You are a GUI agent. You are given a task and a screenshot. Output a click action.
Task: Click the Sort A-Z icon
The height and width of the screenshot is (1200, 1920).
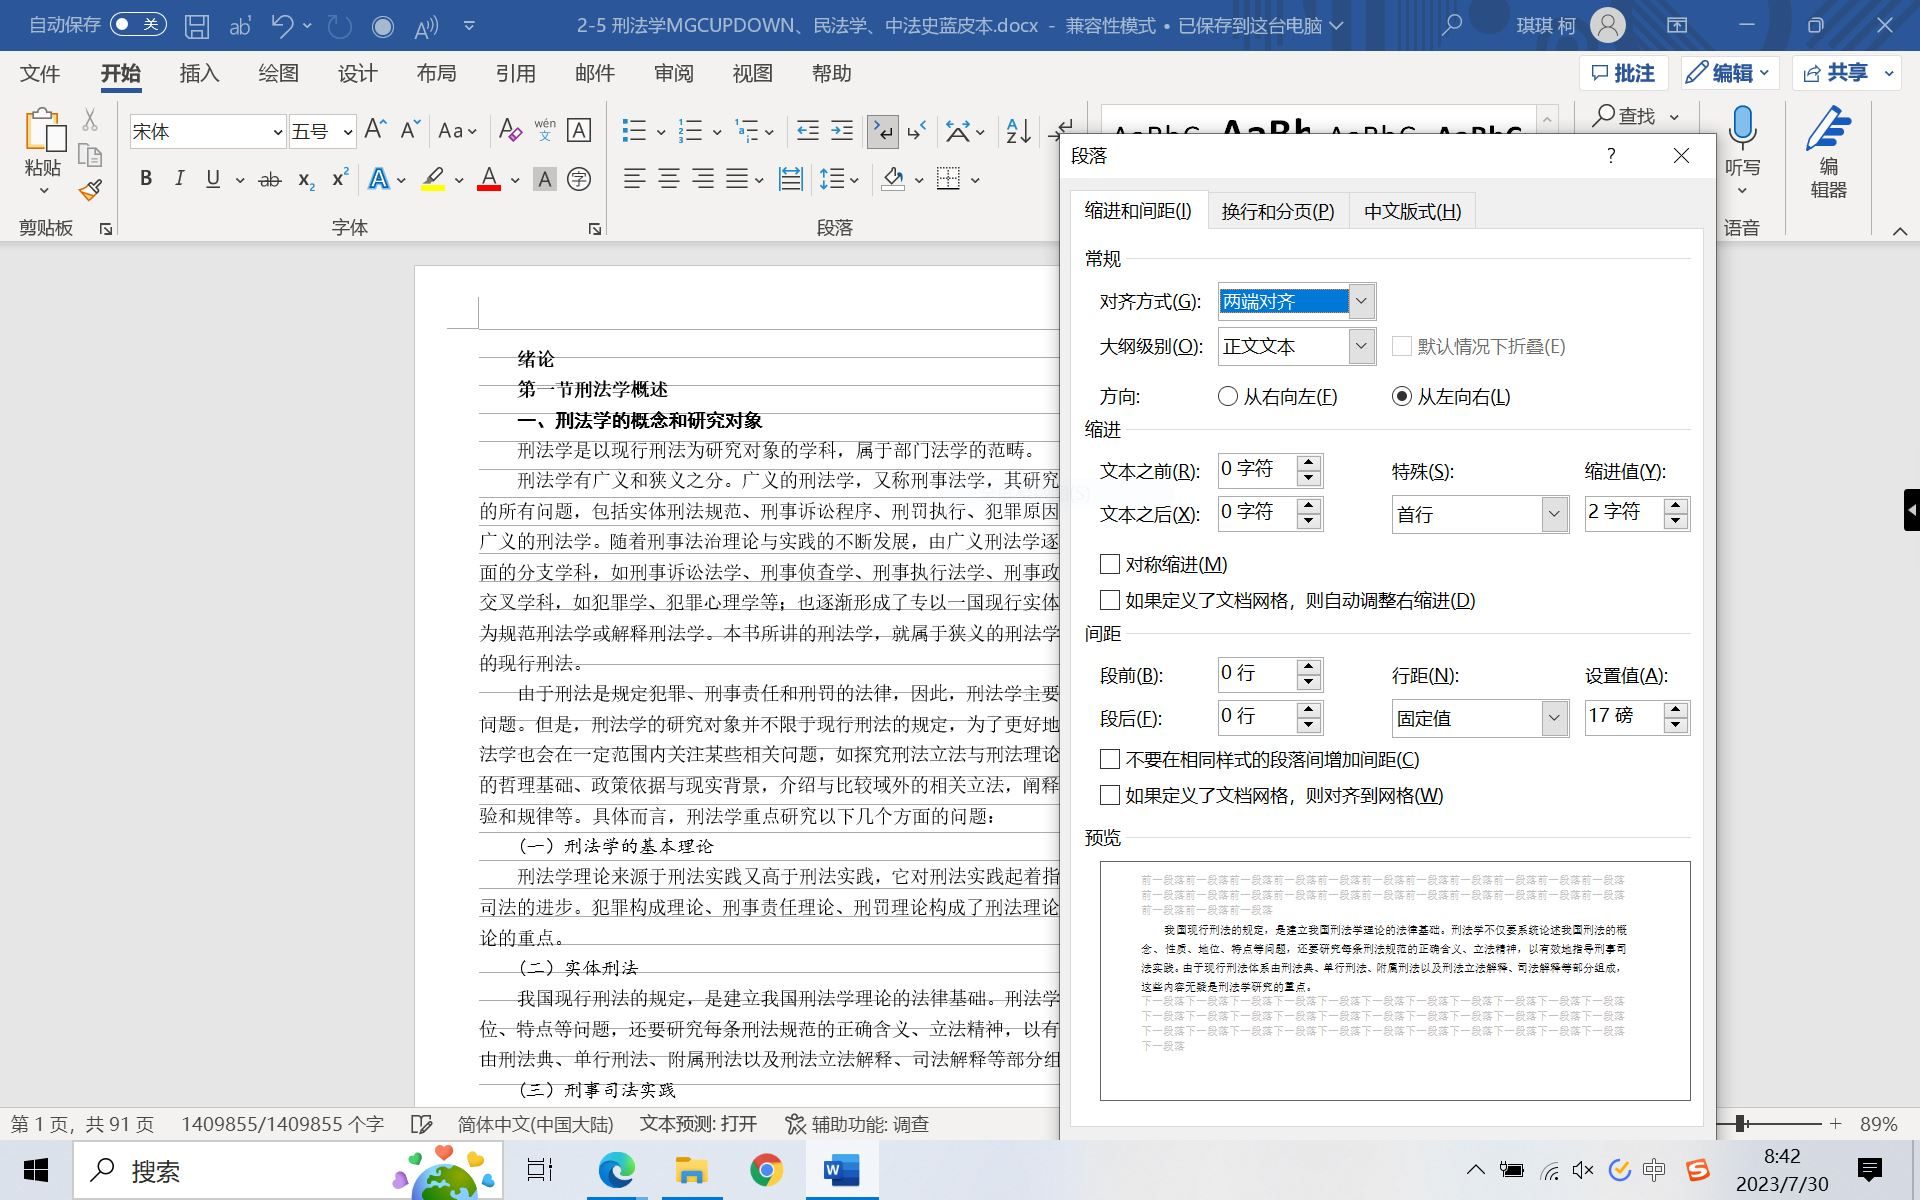coord(1018,130)
